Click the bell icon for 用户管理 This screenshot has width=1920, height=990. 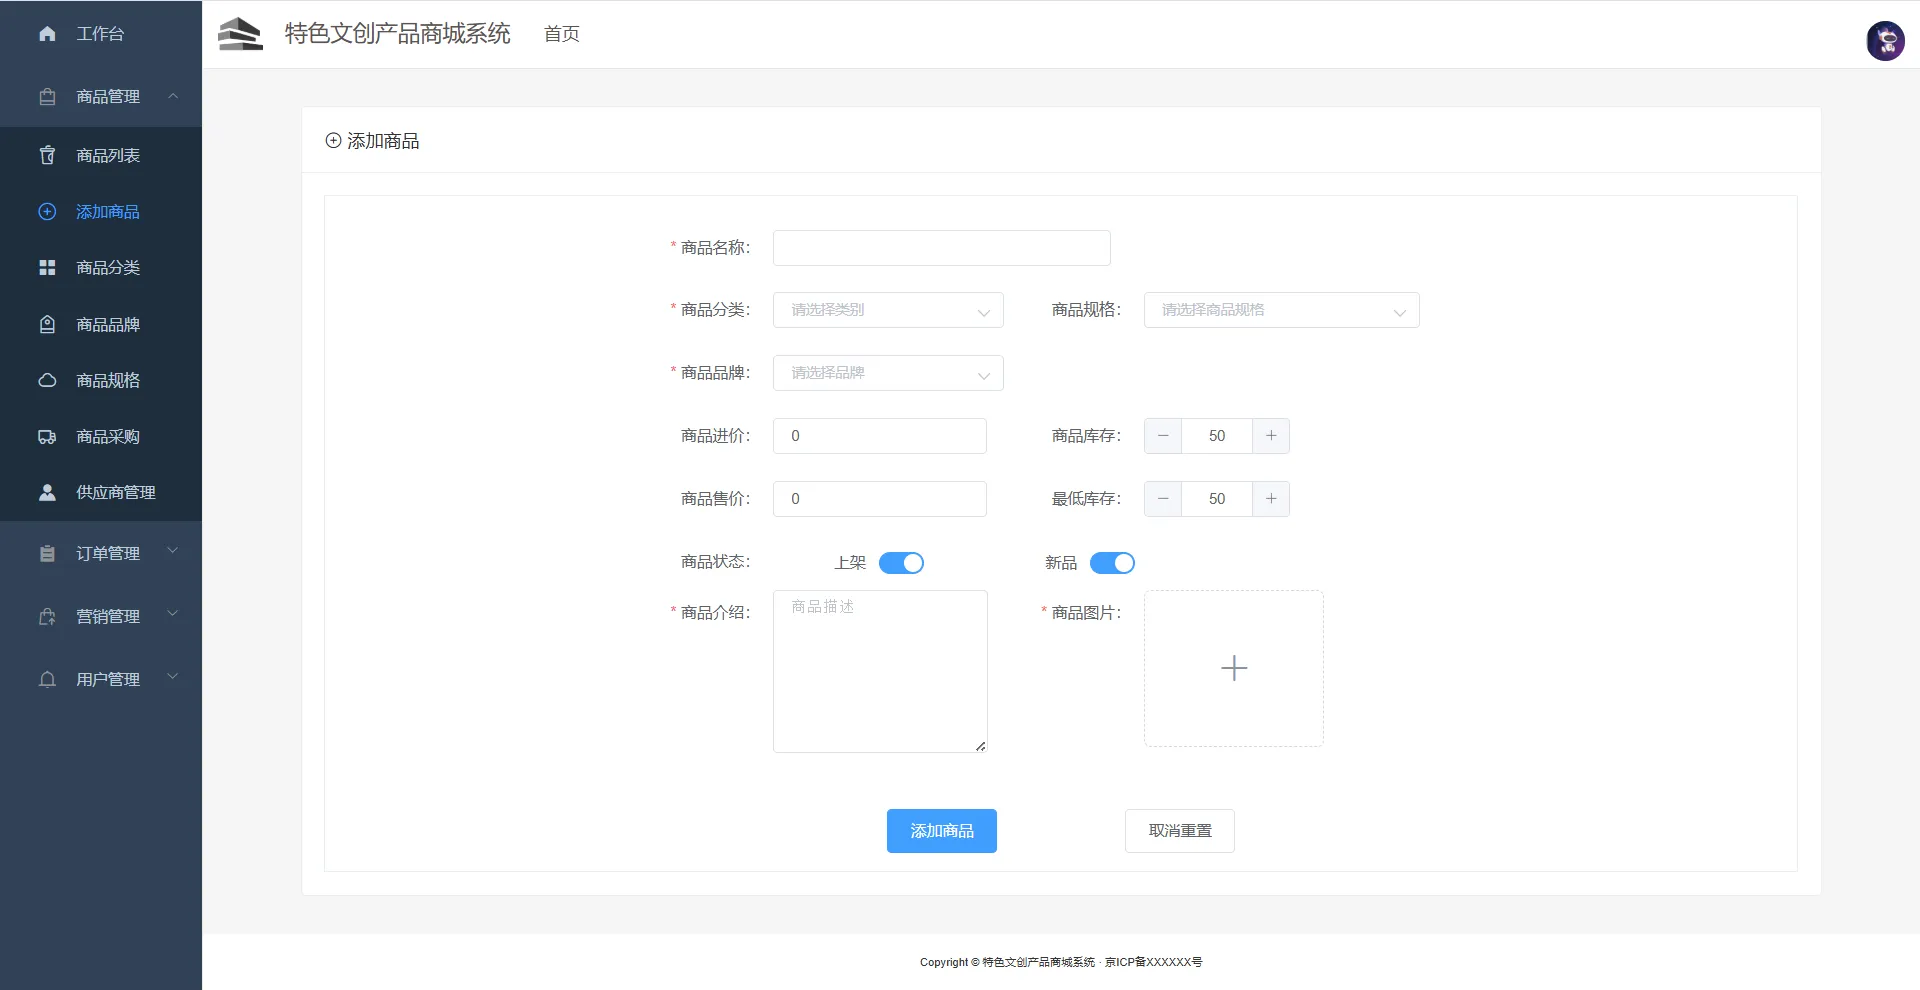(47, 680)
